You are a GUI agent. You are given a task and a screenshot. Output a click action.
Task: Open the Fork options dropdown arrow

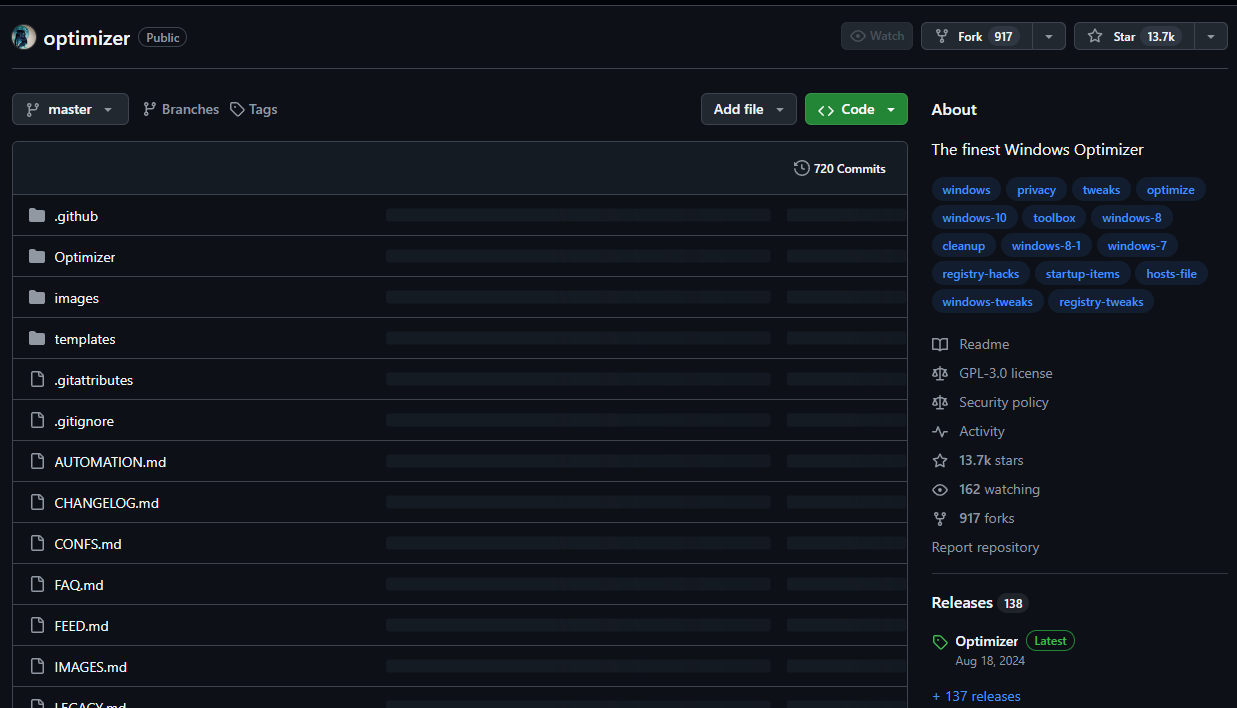(x=1048, y=36)
